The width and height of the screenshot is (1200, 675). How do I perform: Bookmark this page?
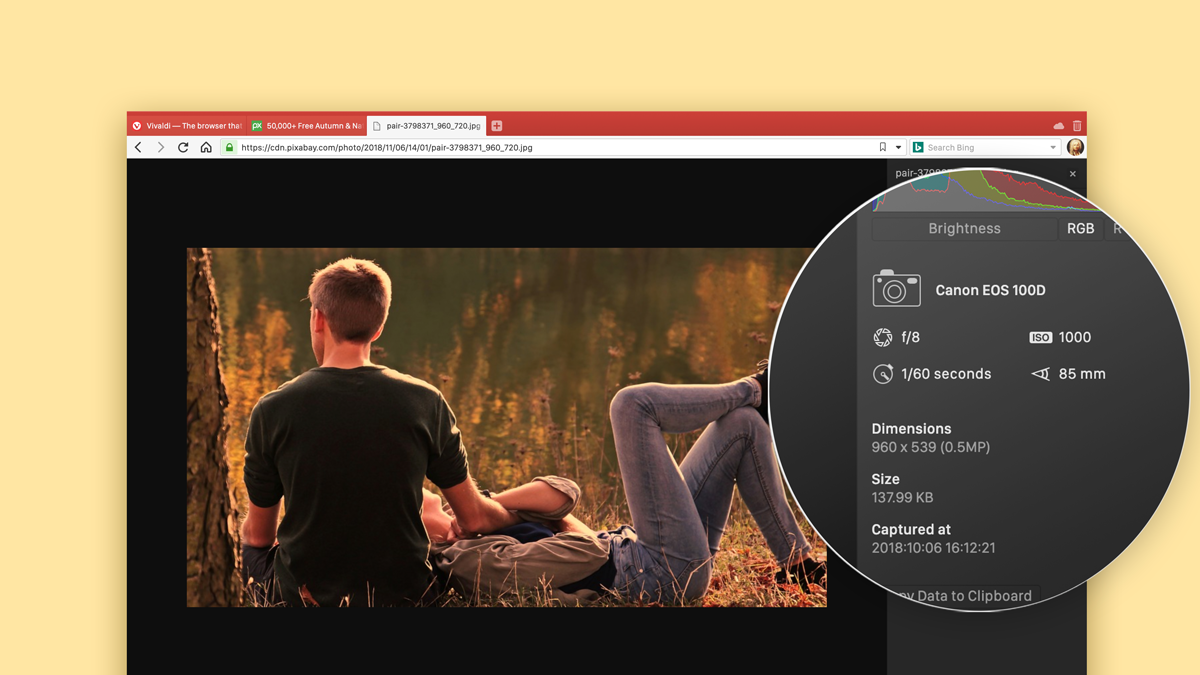point(882,147)
